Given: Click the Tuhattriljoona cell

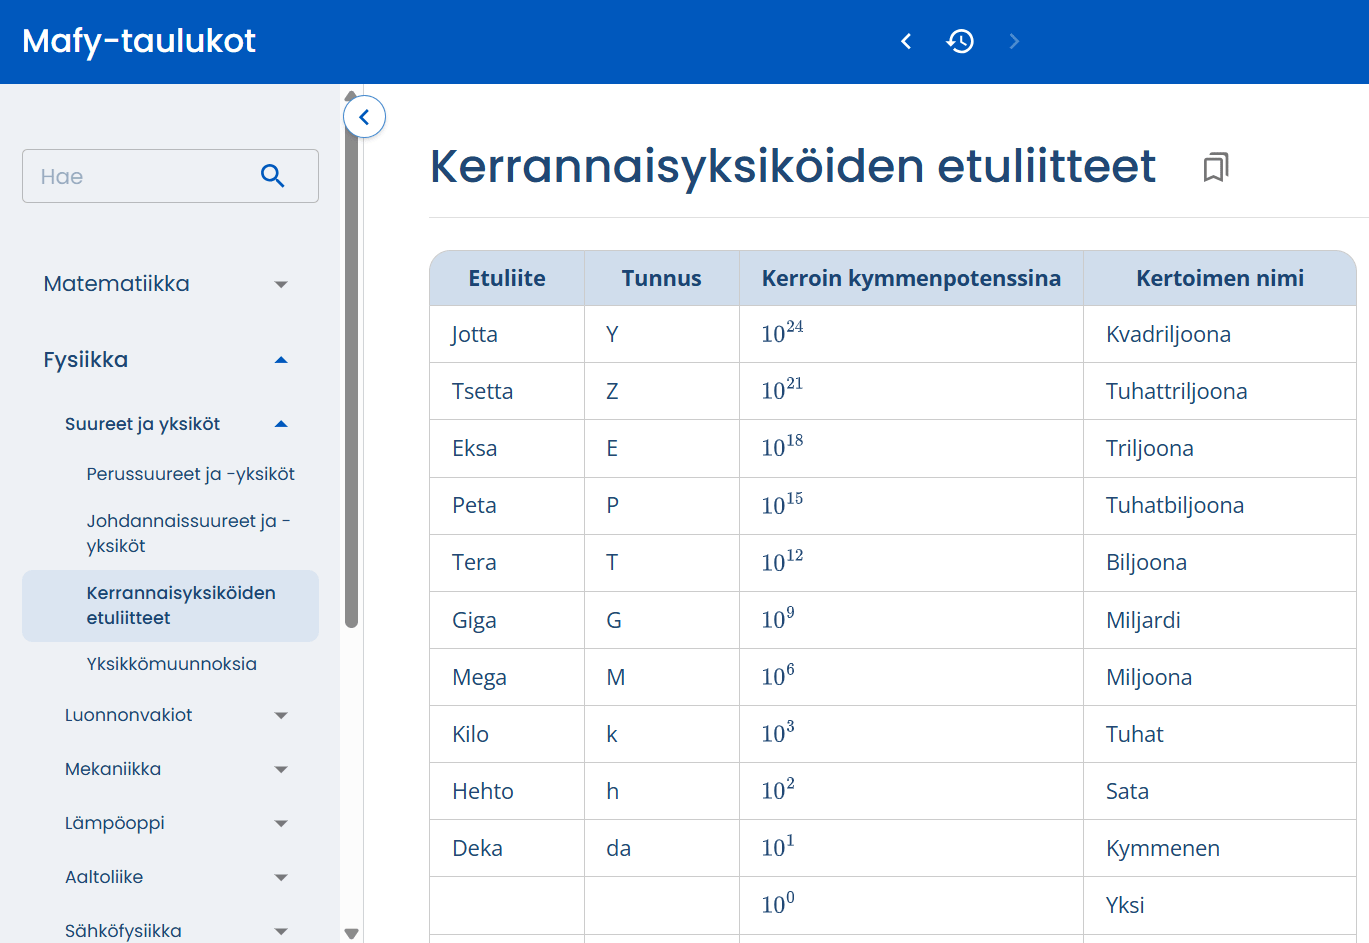Looking at the screenshot, I should [x=1220, y=391].
